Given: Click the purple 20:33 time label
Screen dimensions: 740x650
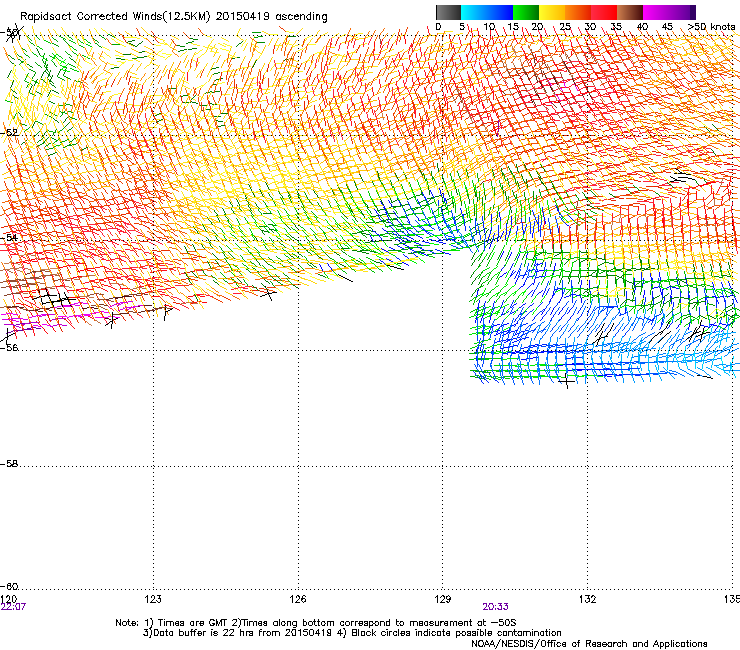Looking at the screenshot, I should 496,607.
